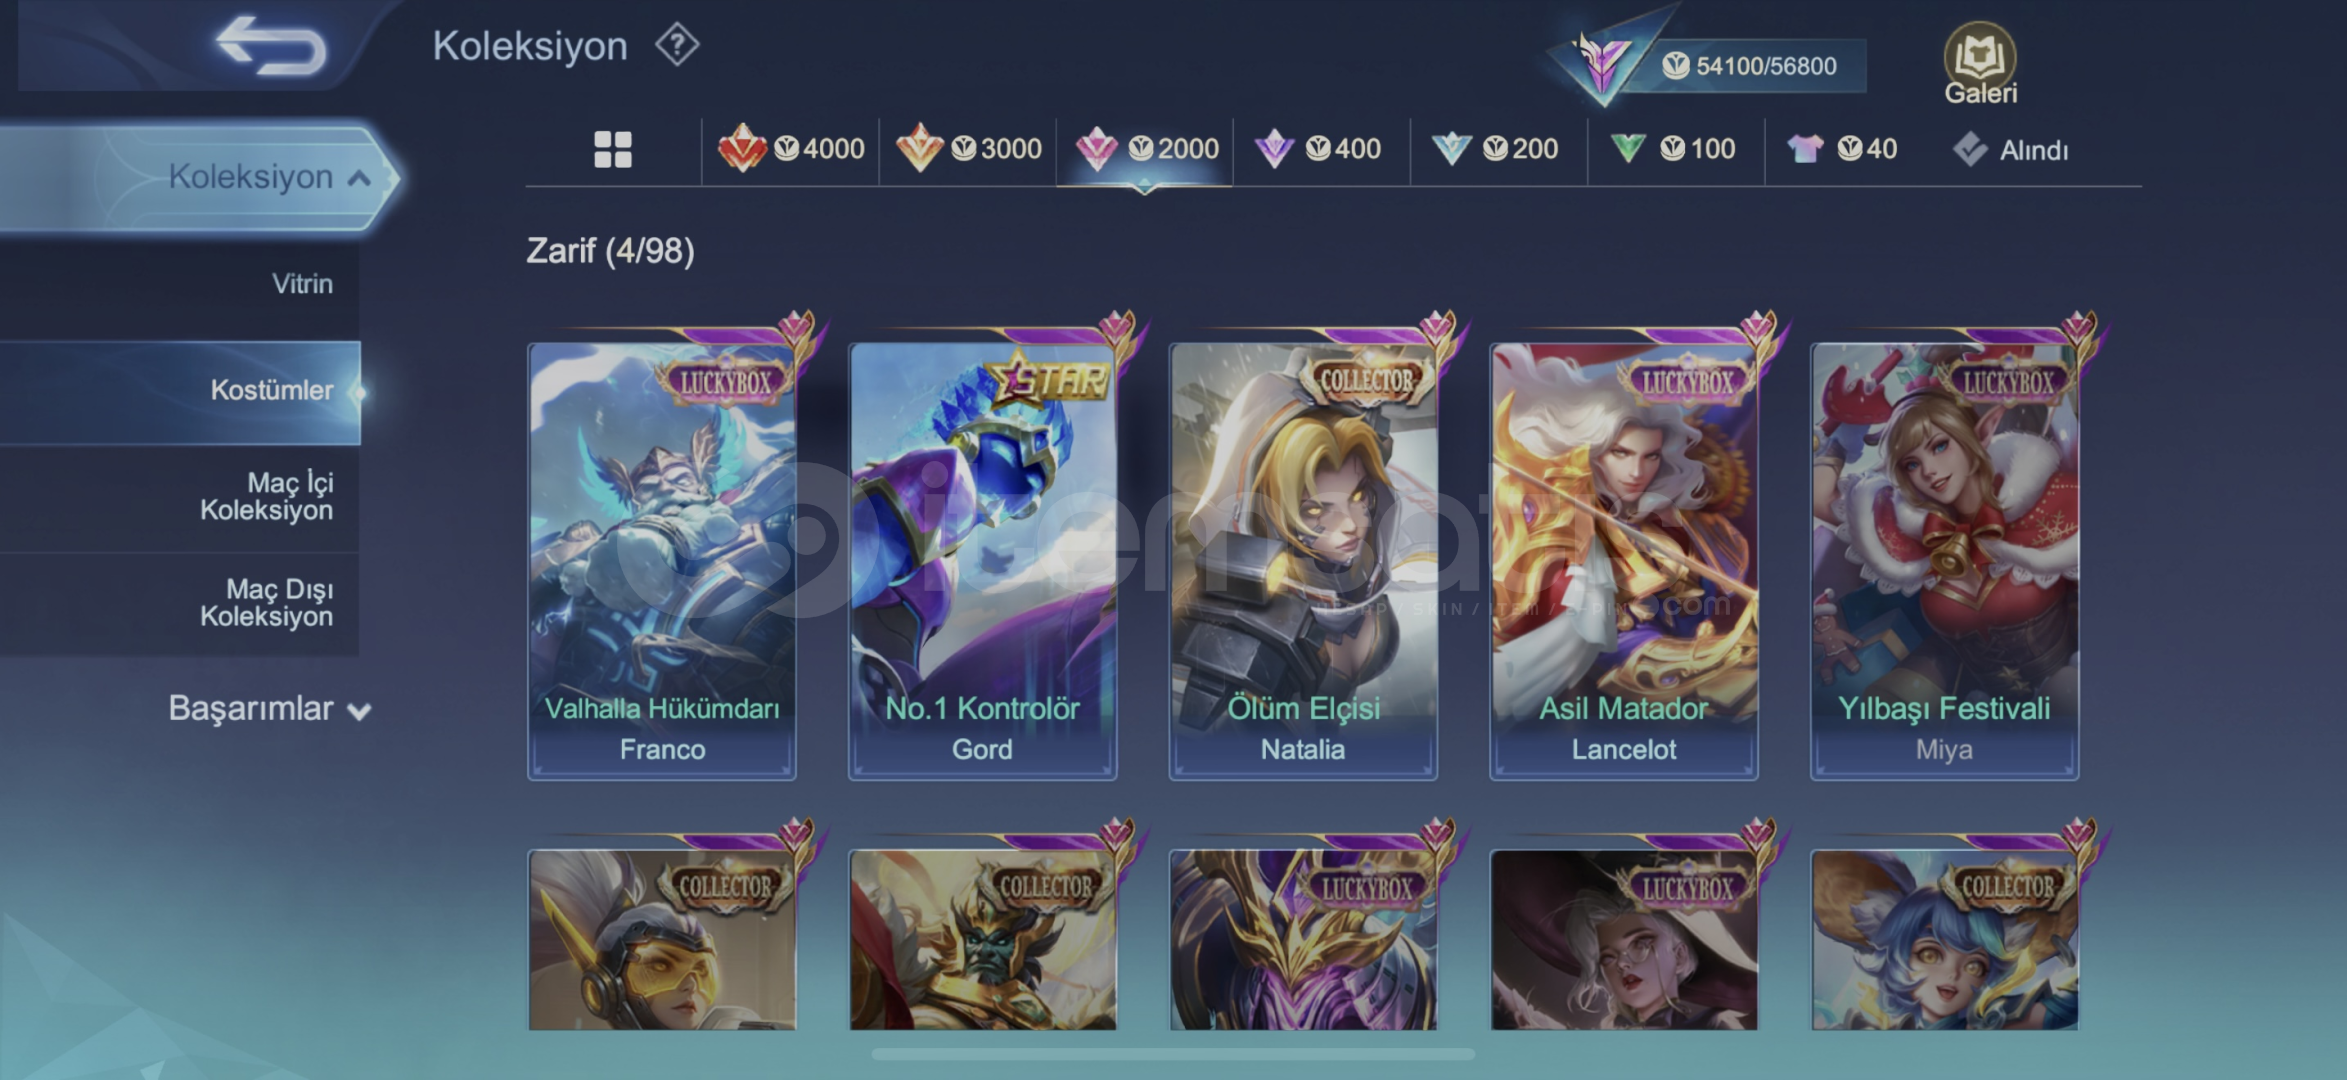Filter by the orange 3000 tier gem
Viewport: 2347px width, 1080px height.
coord(920,148)
